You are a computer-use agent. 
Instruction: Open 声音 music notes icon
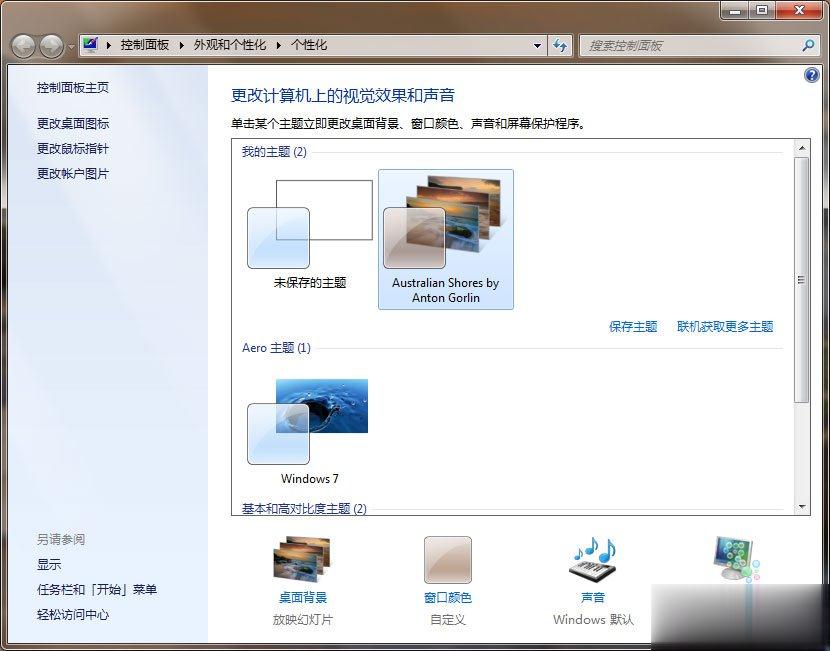[x=594, y=559]
